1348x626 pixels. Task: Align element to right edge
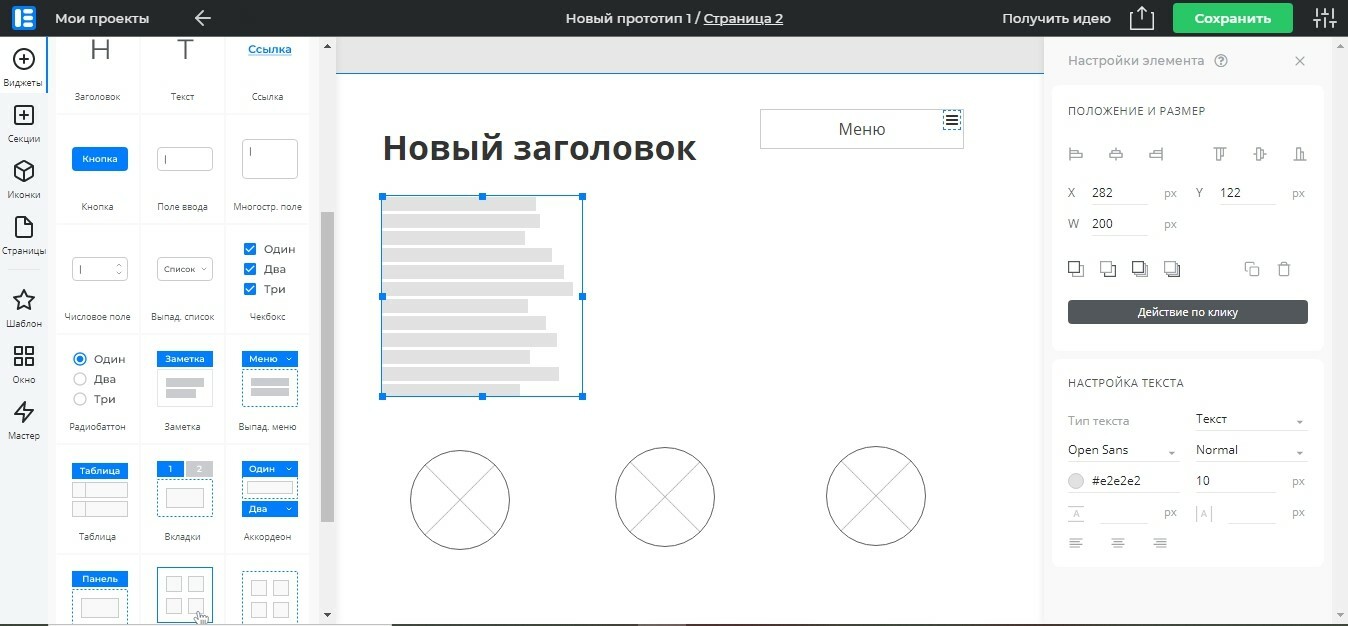pyautogui.click(x=1156, y=154)
